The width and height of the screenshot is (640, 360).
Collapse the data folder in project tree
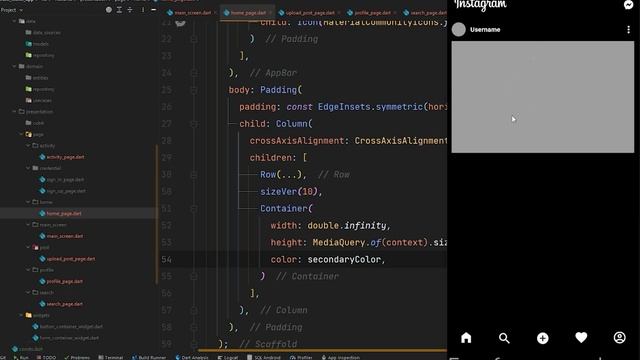[x=15, y=21]
